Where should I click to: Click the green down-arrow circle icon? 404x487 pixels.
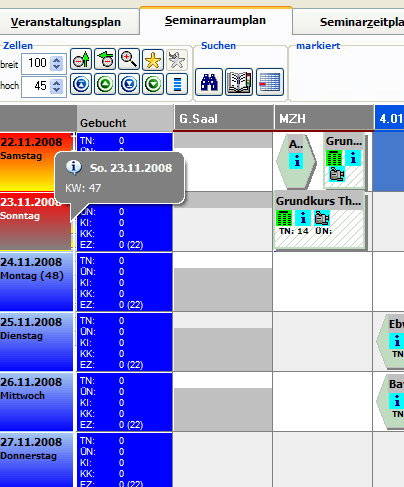click(153, 84)
